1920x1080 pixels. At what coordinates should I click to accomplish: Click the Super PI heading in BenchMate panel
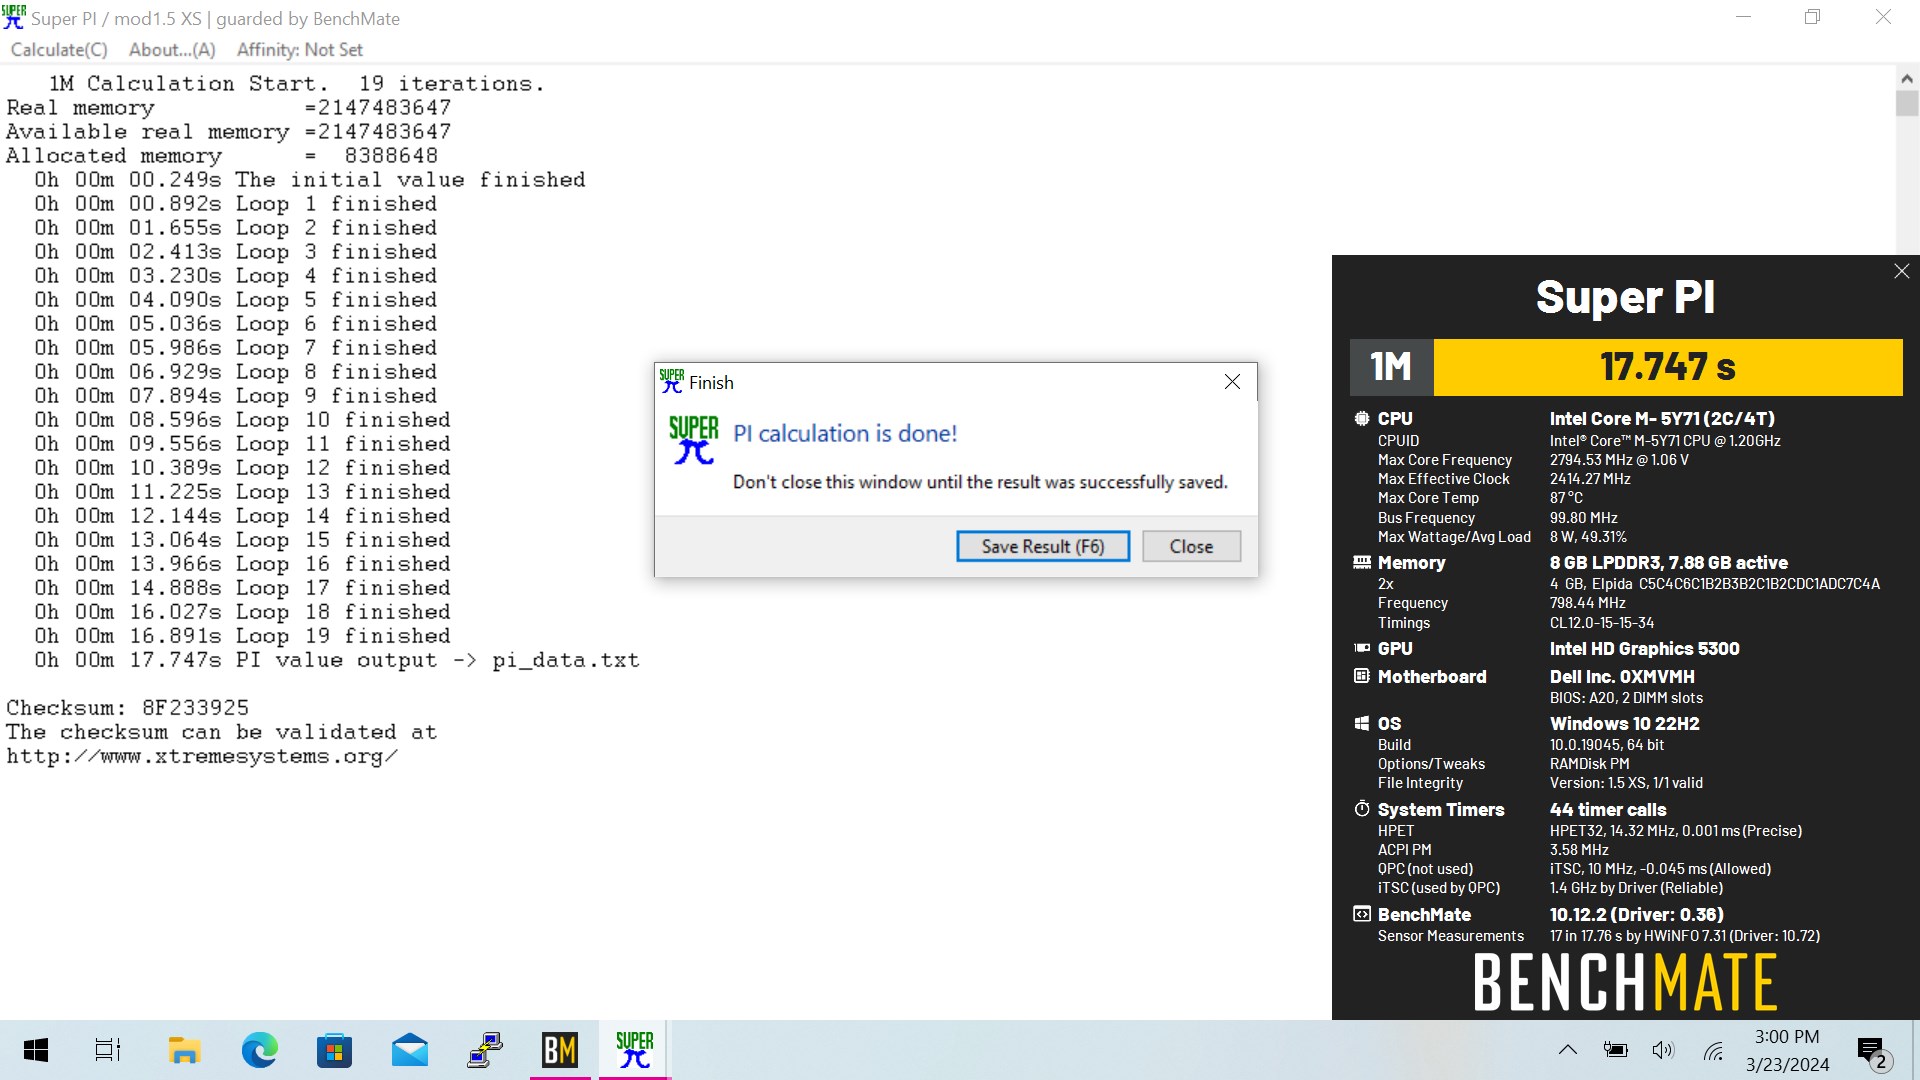[x=1625, y=297]
